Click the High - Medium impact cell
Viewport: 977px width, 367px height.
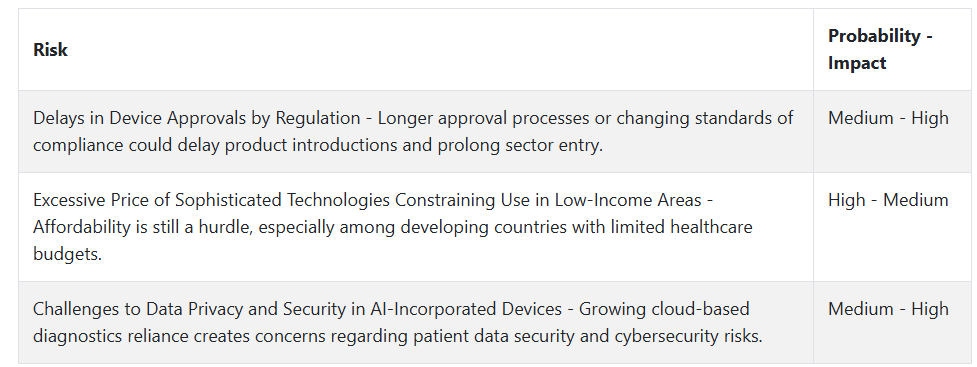pos(888,200)
